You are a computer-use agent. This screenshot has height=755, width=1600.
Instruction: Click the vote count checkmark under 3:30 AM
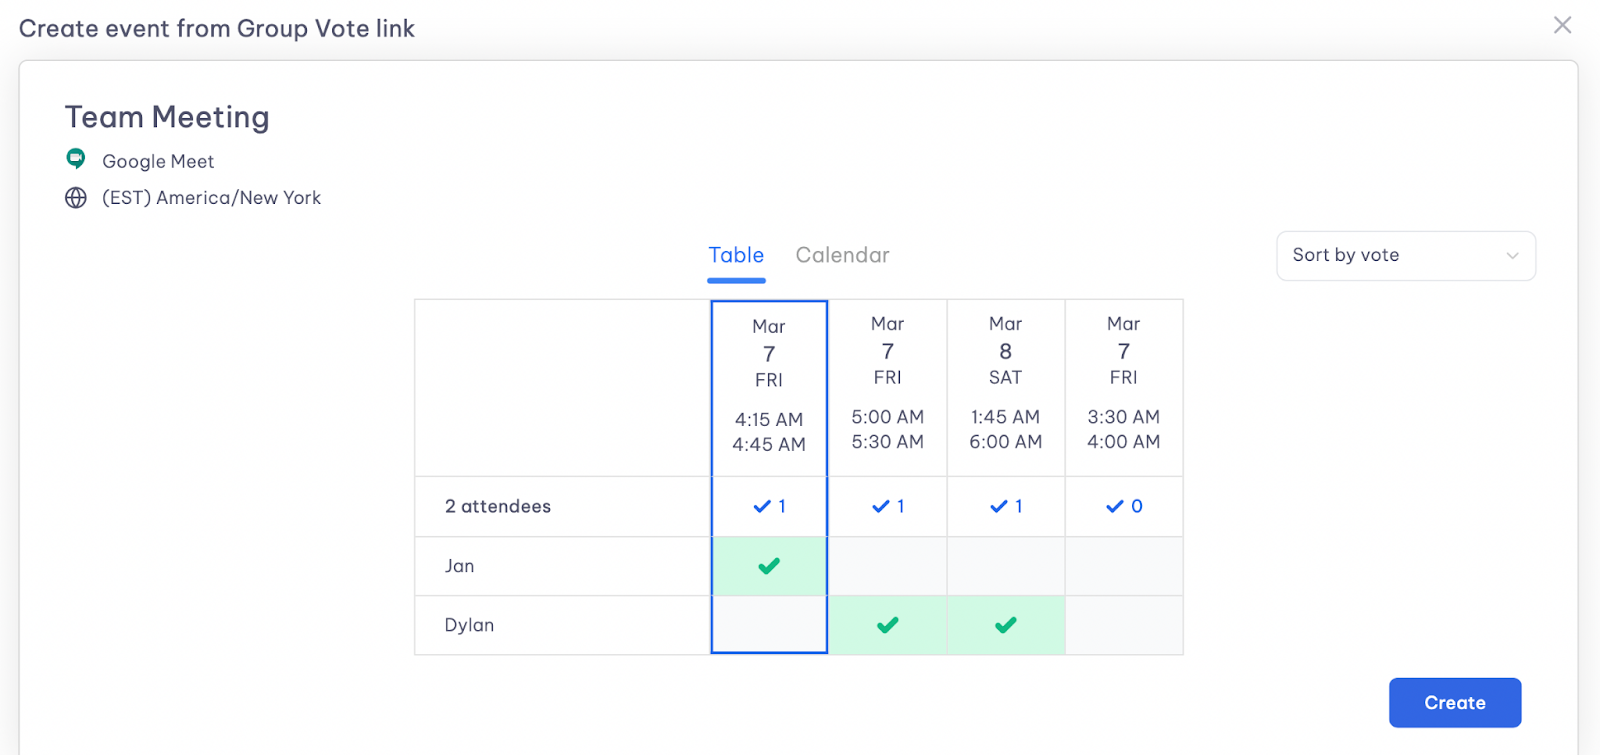1115,507
